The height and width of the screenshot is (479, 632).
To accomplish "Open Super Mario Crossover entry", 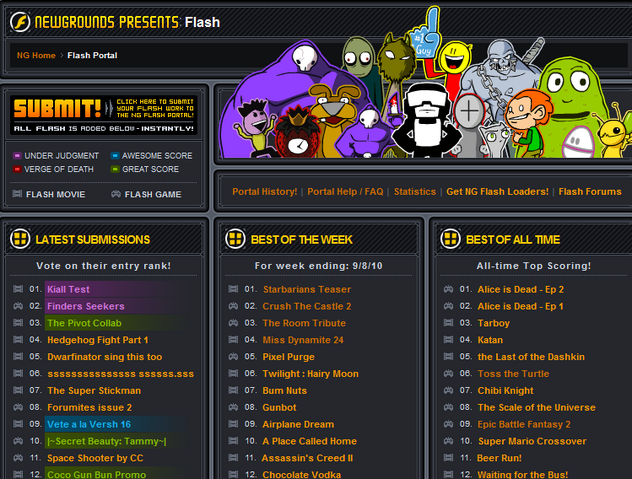I will click(x=532, y=441).
